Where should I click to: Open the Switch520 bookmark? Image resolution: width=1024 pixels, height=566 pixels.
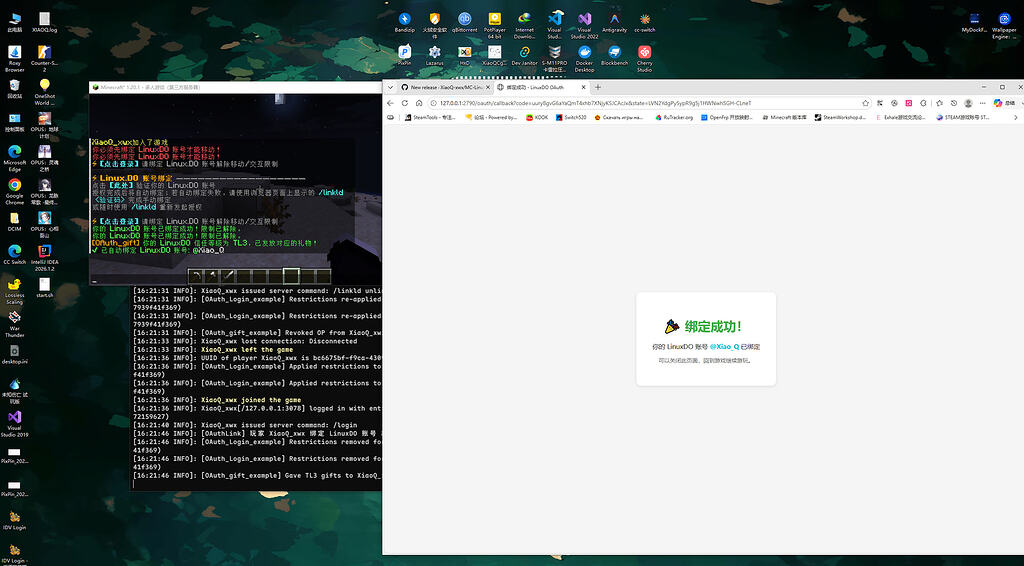coord(571,118)
